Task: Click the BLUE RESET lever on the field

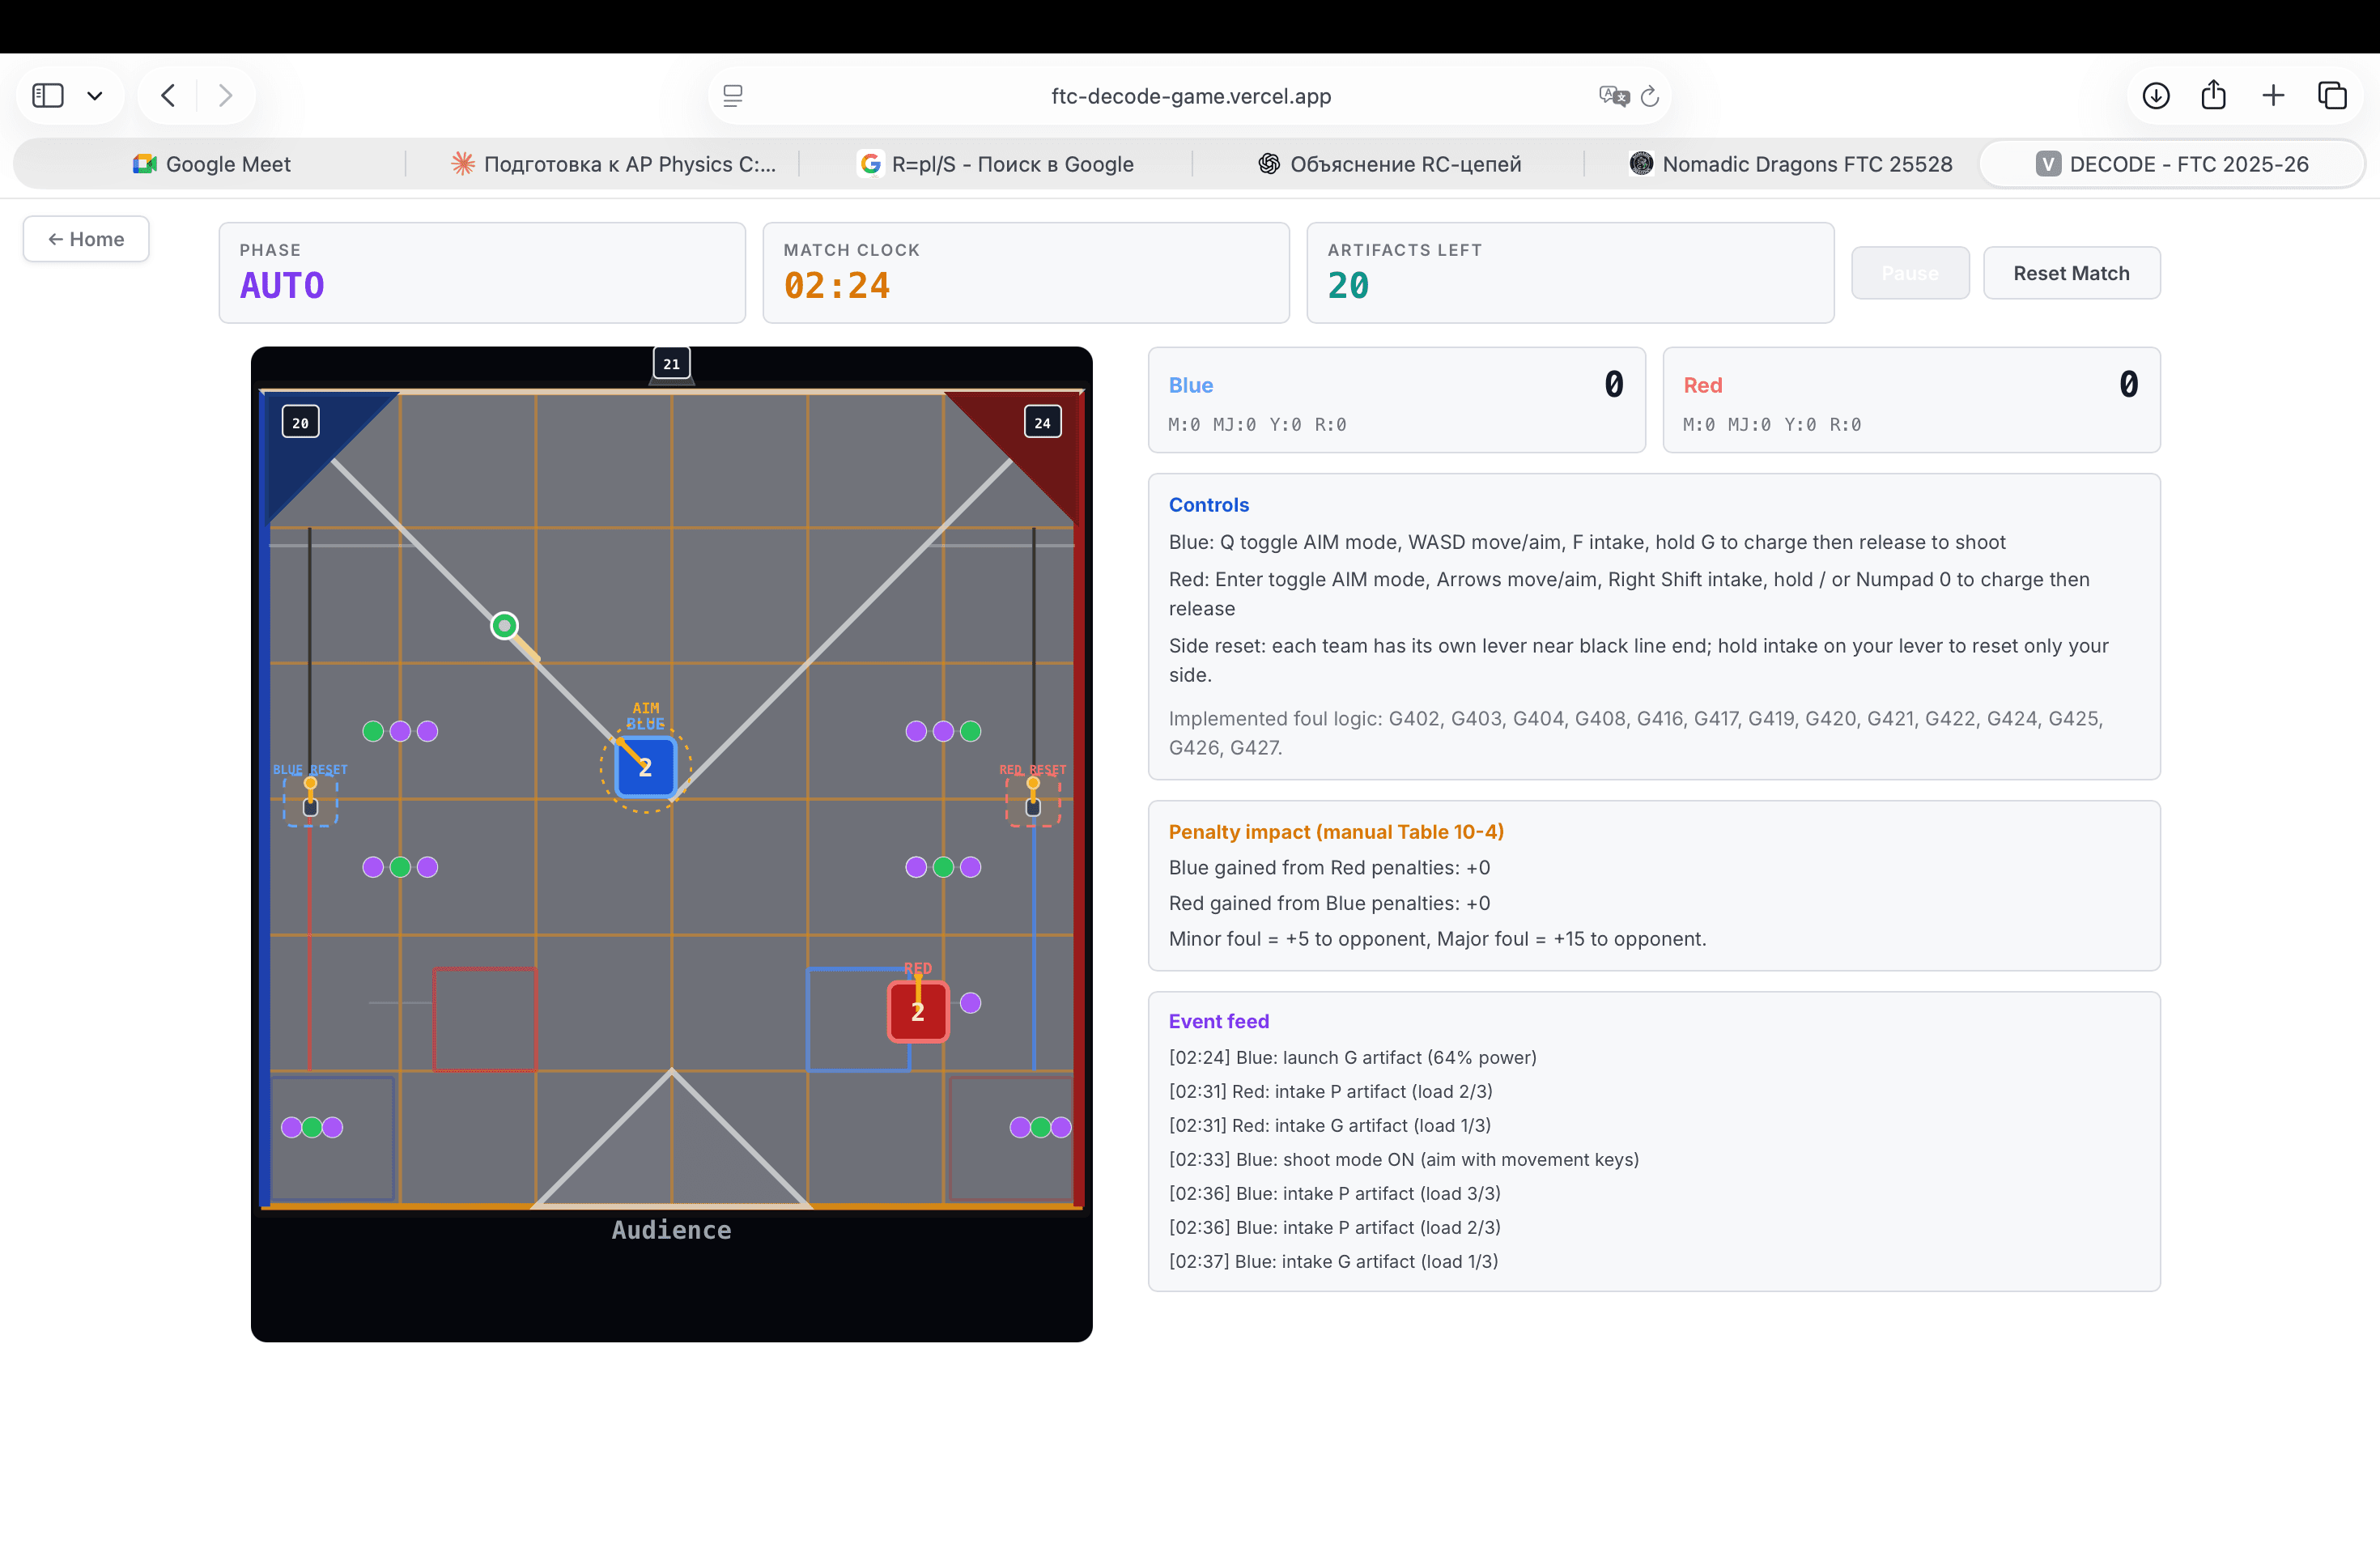Action: coord(310,798)
